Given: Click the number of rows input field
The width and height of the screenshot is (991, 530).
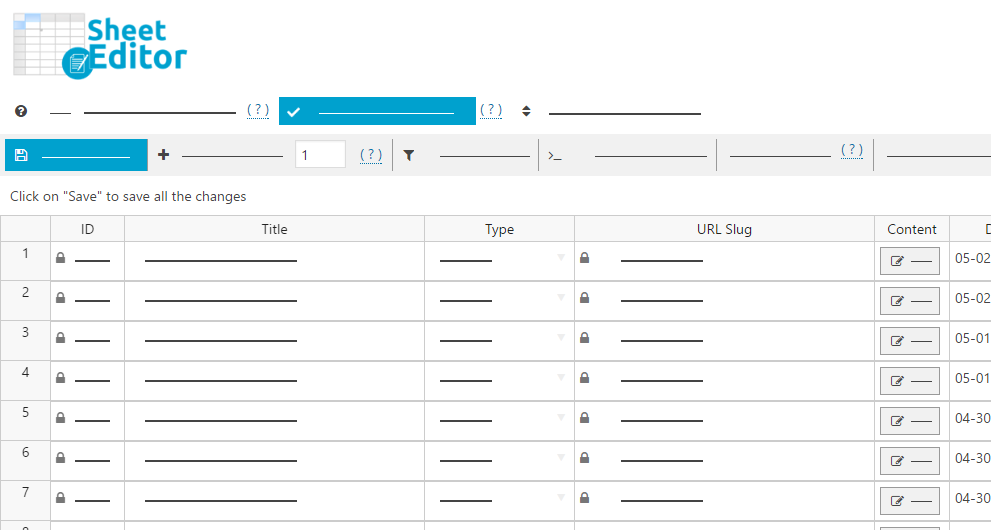Looking at the screenshot, I should [x=320, y=155].
